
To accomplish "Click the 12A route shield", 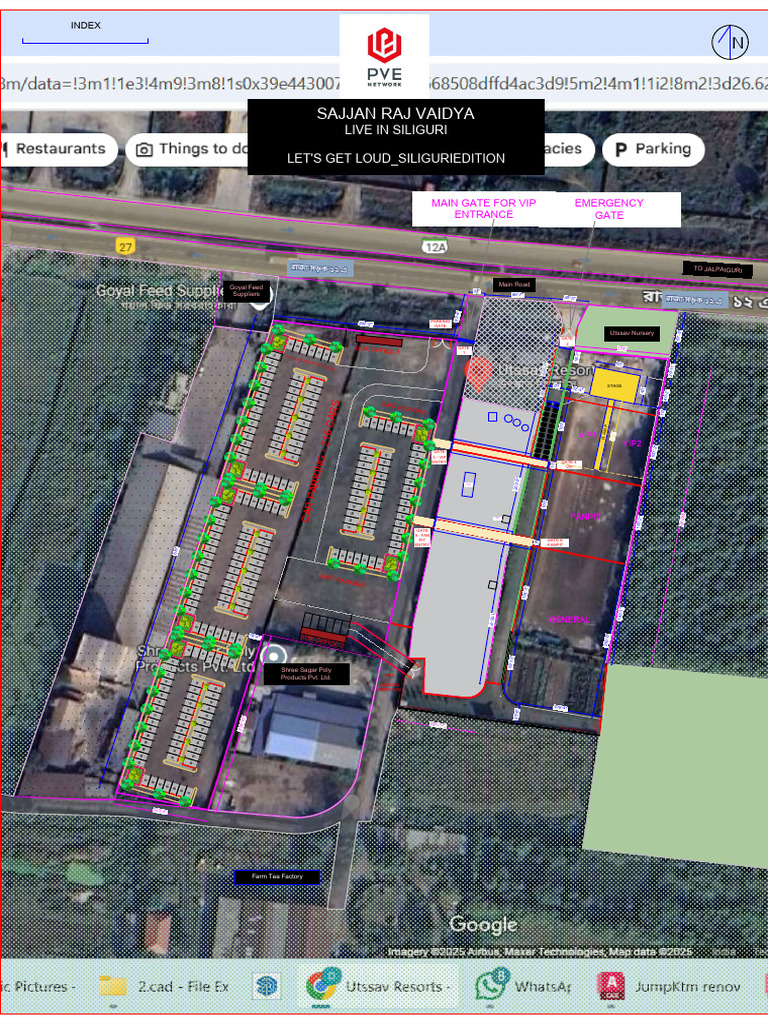I will [435, 247].
